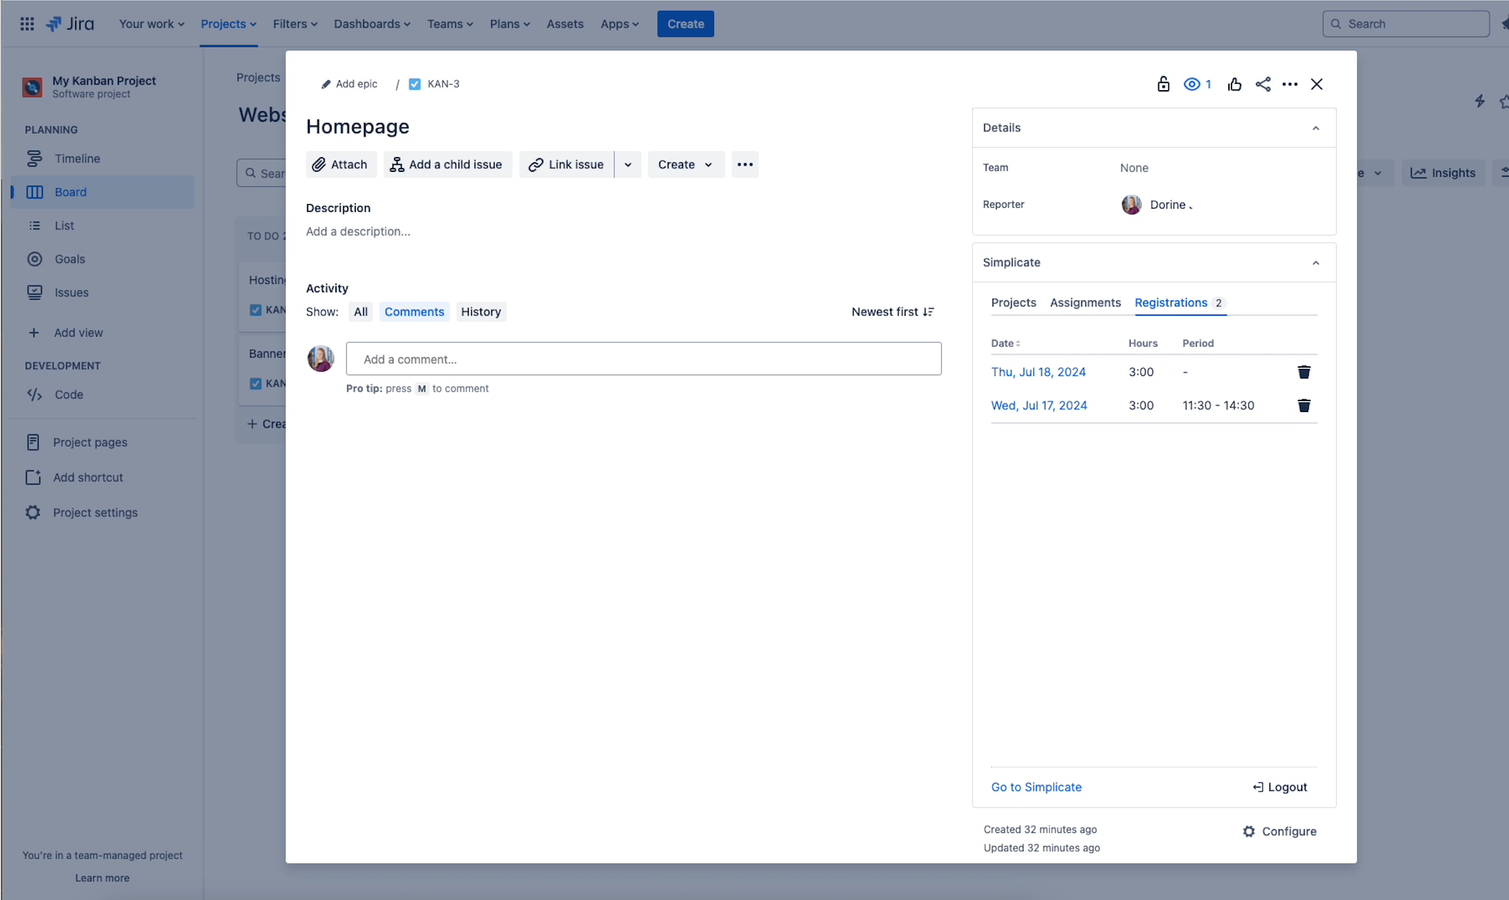The image size is (1509, 900).
Task: Open the Teams menu
Action: tap(450, 24)
